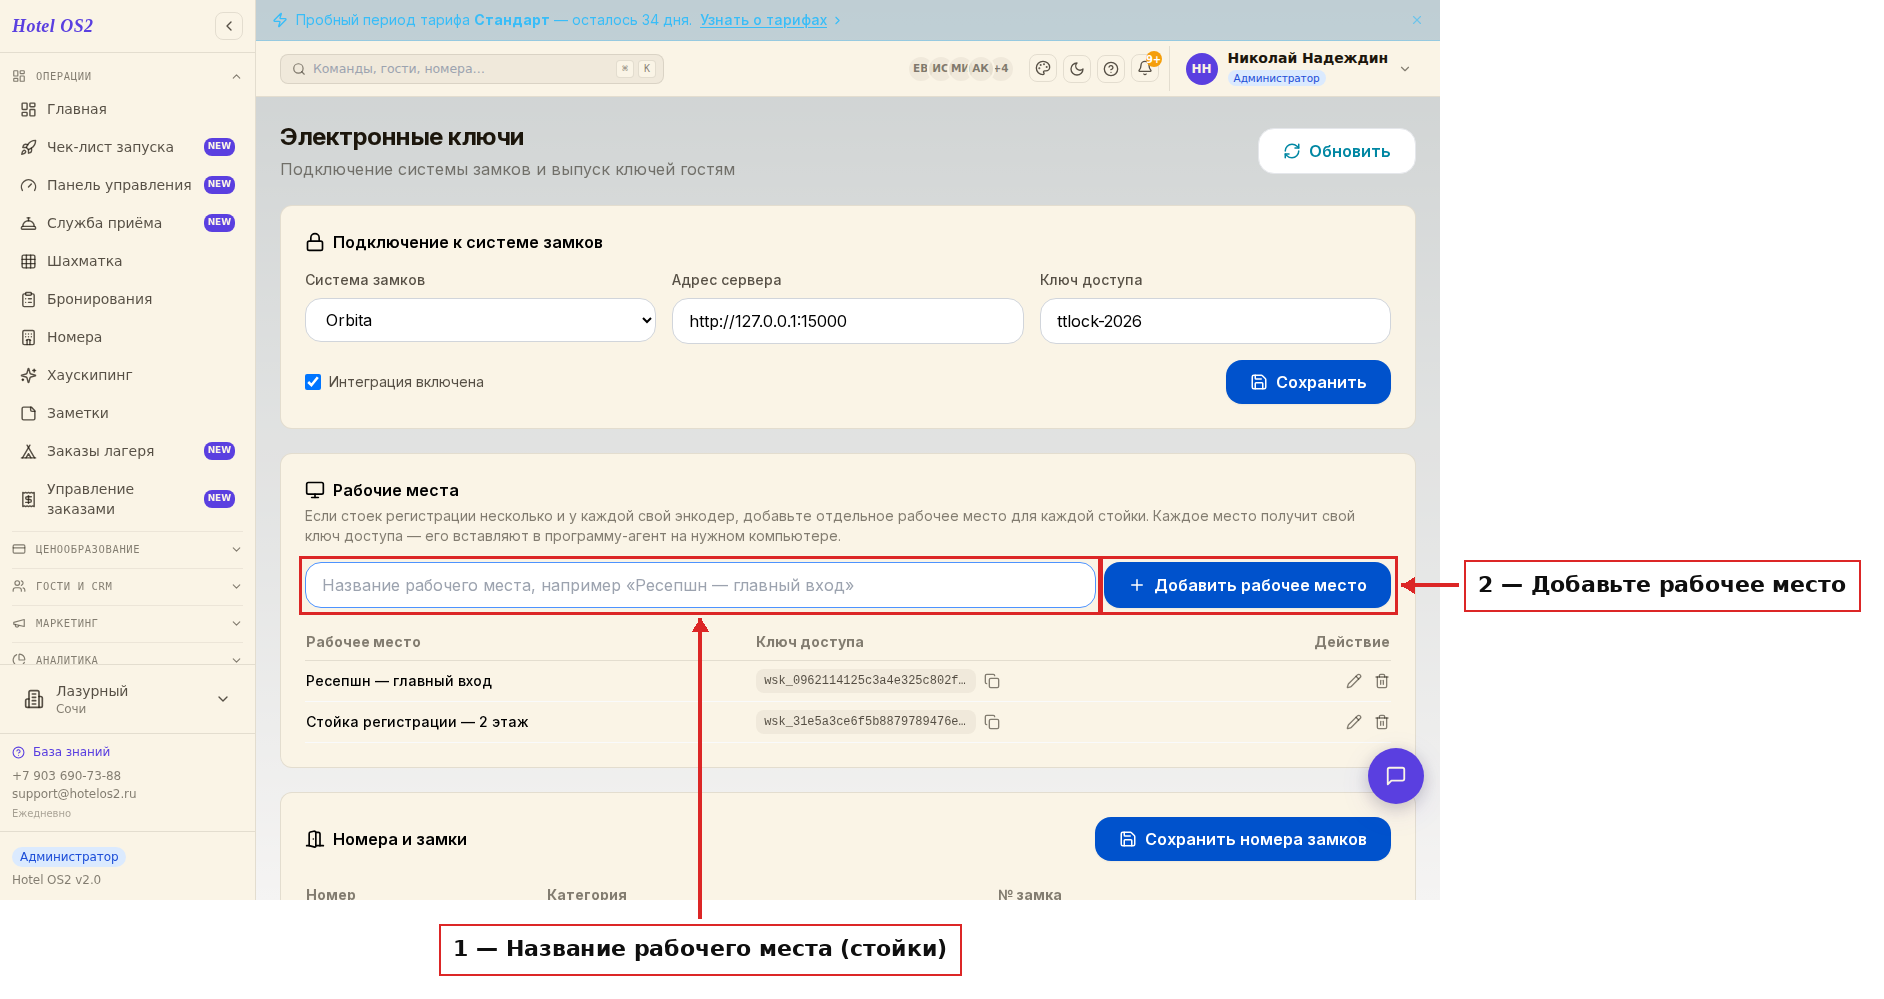Open the chat support bubble
Image resolution: width=1884 pixels, height=999 pixels.
tap(1396, 776)
